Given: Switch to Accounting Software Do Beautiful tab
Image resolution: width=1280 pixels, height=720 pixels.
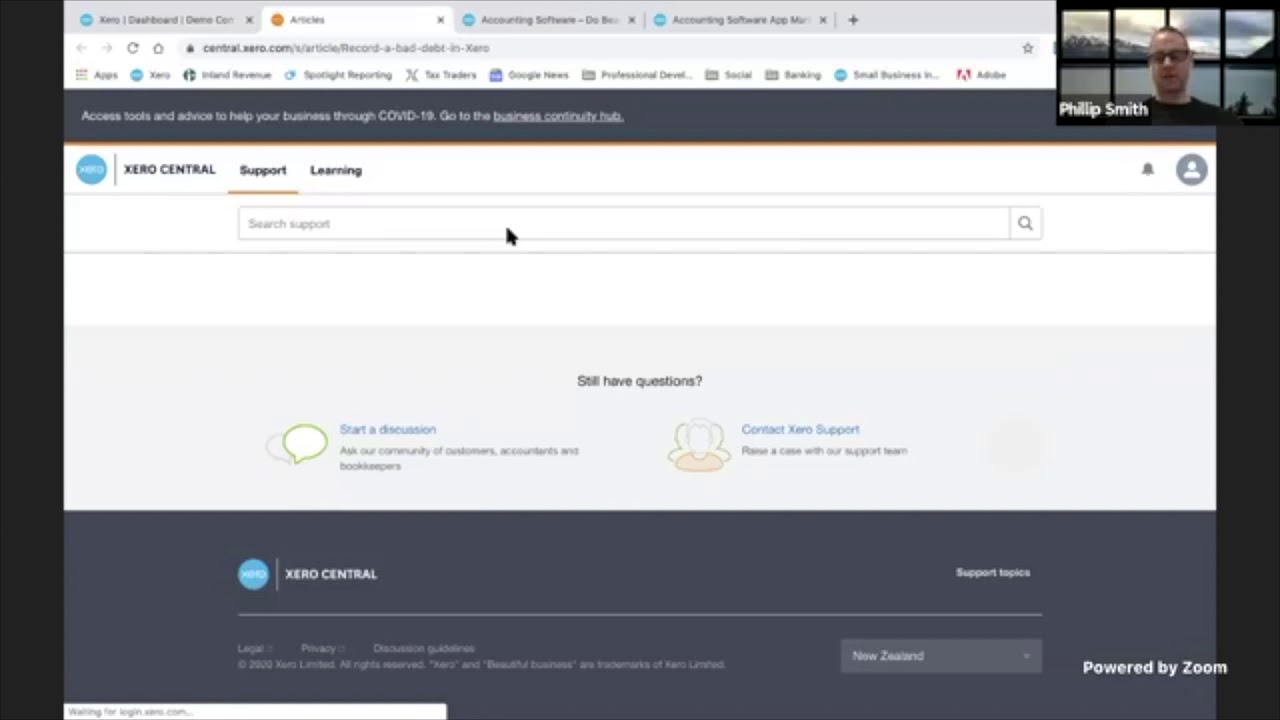Looking at the screenshot, I should pos(548,20).
